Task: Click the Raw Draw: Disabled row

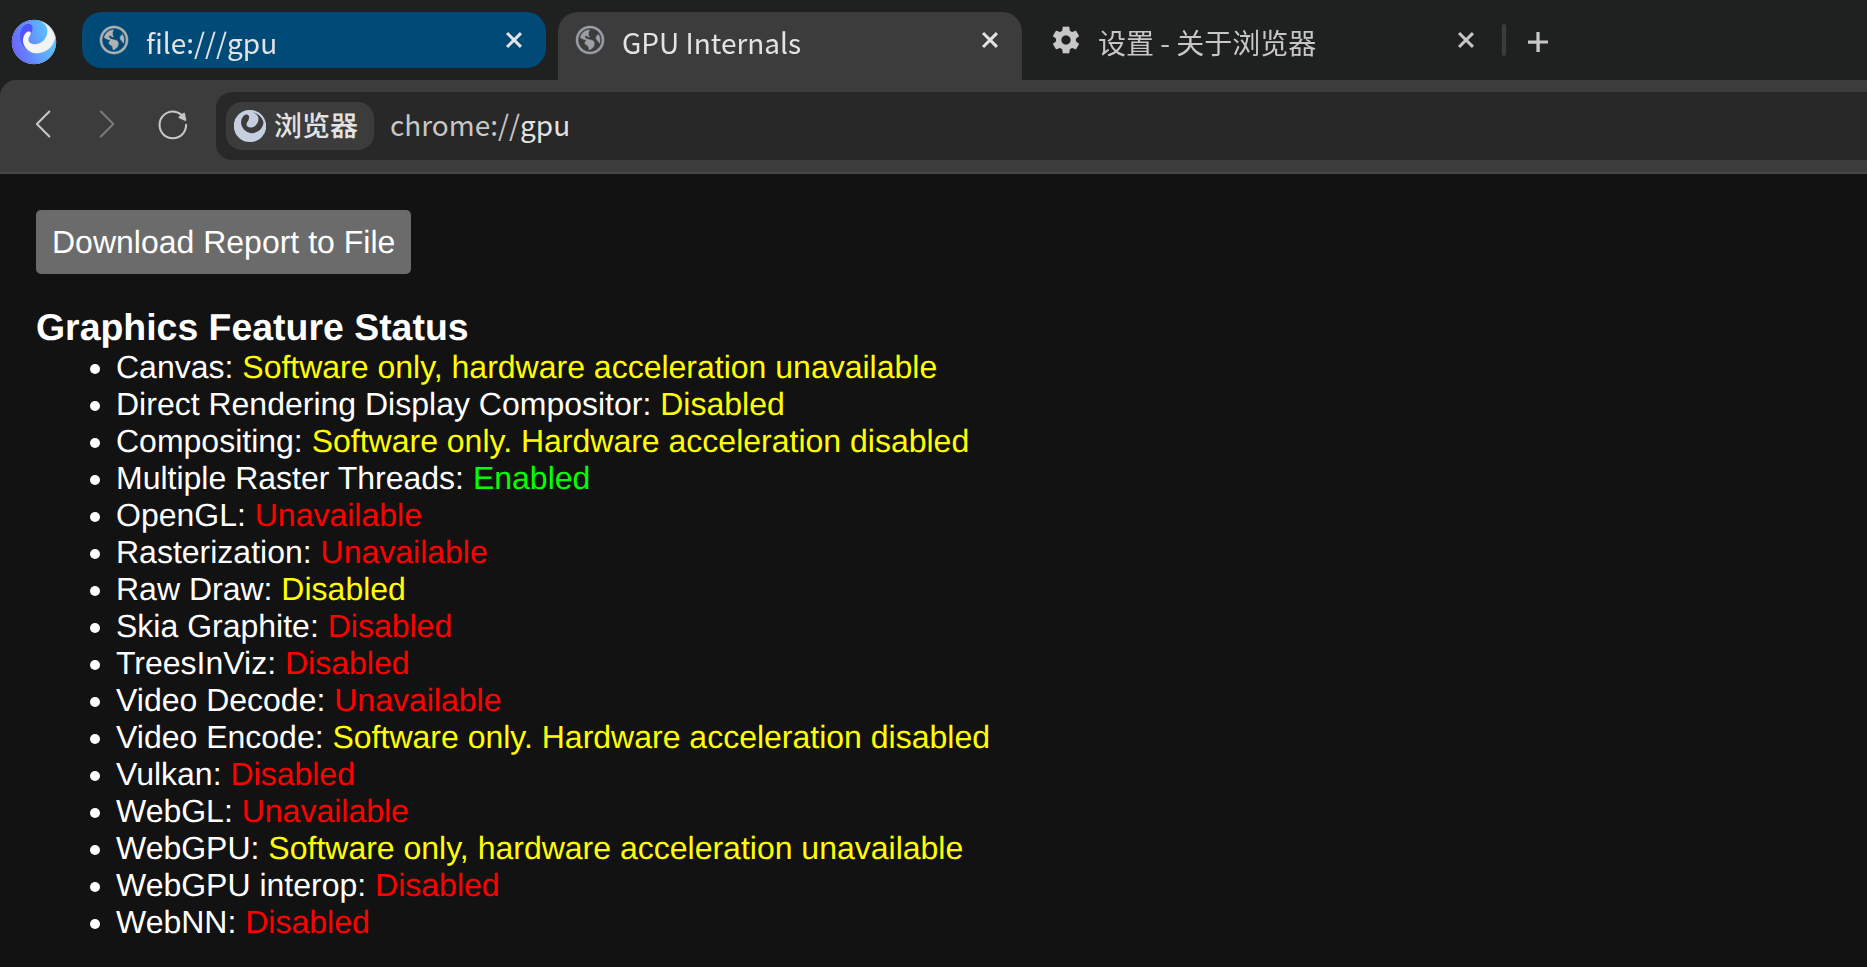Action: (261, 589)
